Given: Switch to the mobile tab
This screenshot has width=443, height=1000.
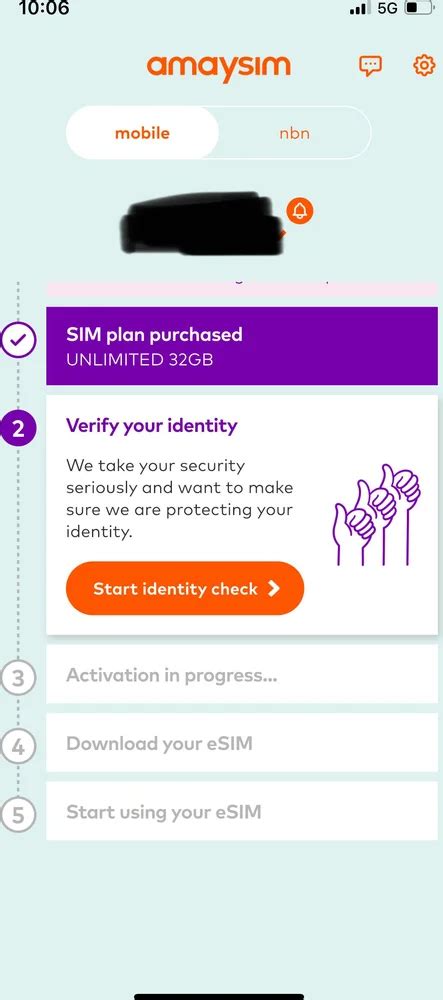Looking at the screenshot, I should point(142,133).
